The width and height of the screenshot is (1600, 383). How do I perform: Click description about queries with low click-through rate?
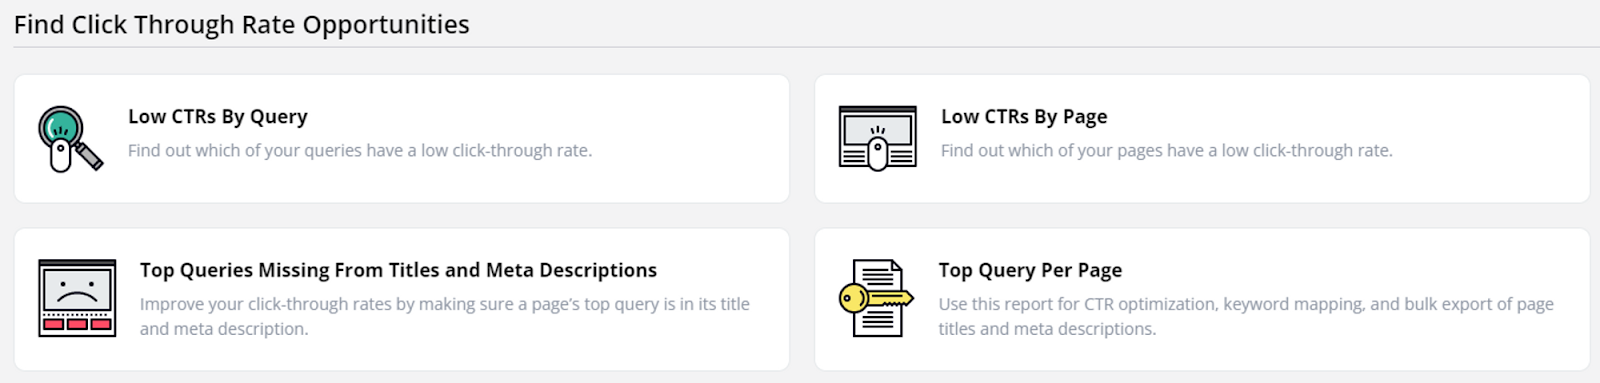[360, 151]
